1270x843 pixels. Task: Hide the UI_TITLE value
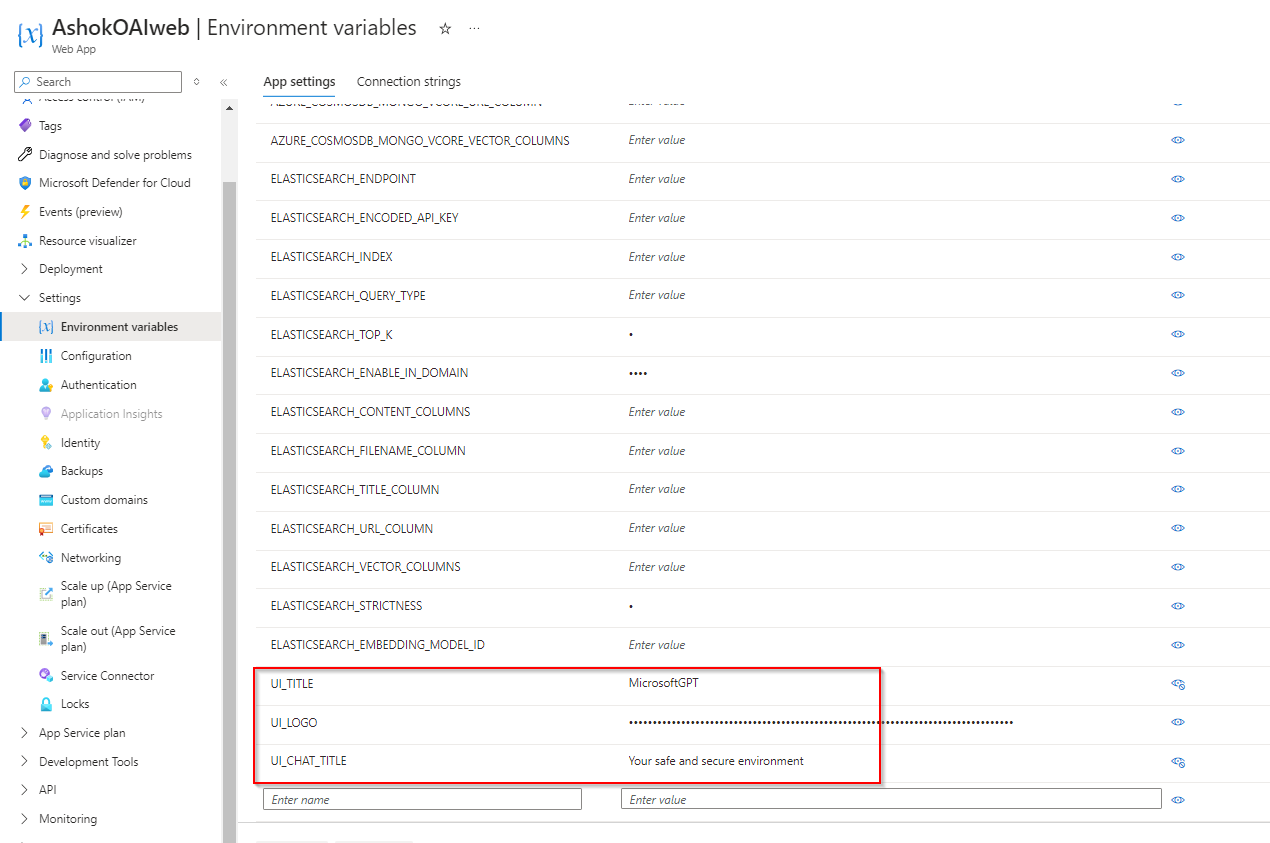pyautogui.click(x=1178, y=684)
